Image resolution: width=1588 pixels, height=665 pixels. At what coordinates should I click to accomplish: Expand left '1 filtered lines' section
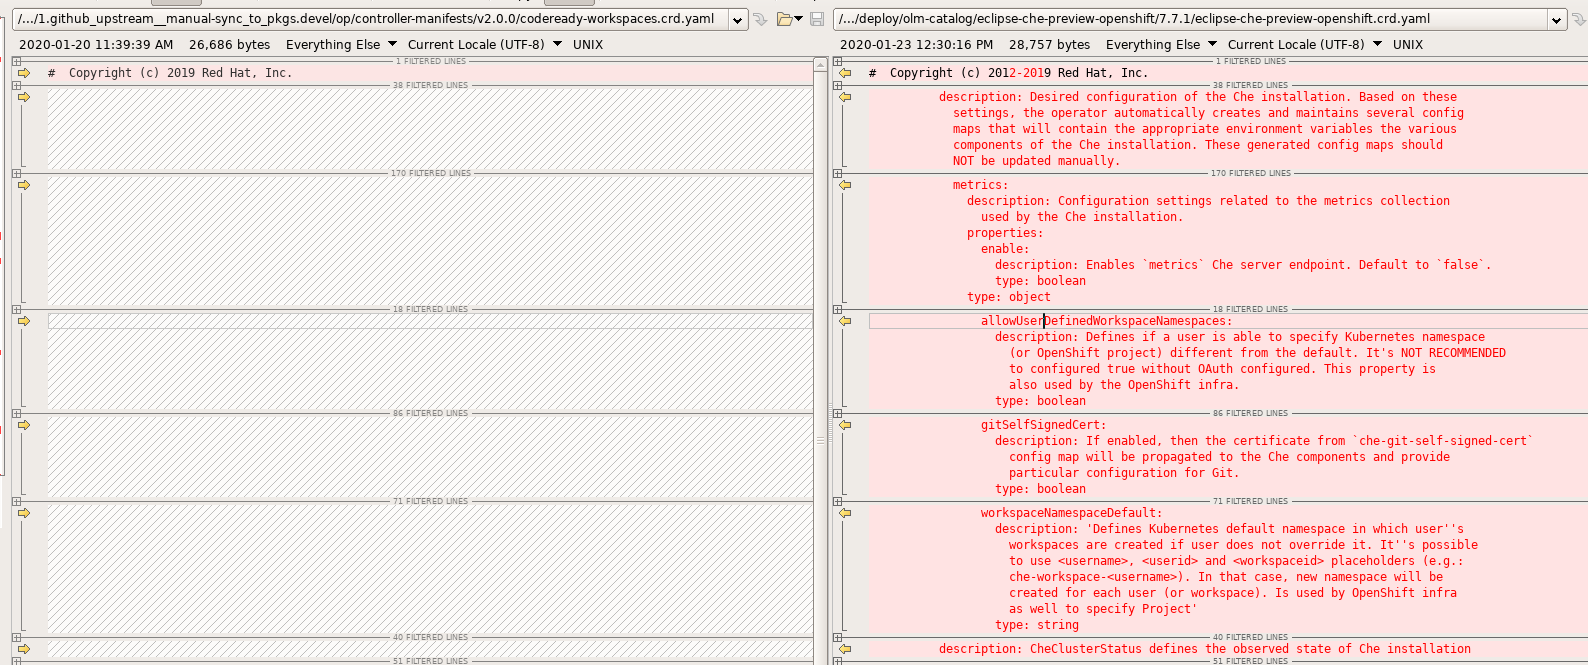click(16, 61)
